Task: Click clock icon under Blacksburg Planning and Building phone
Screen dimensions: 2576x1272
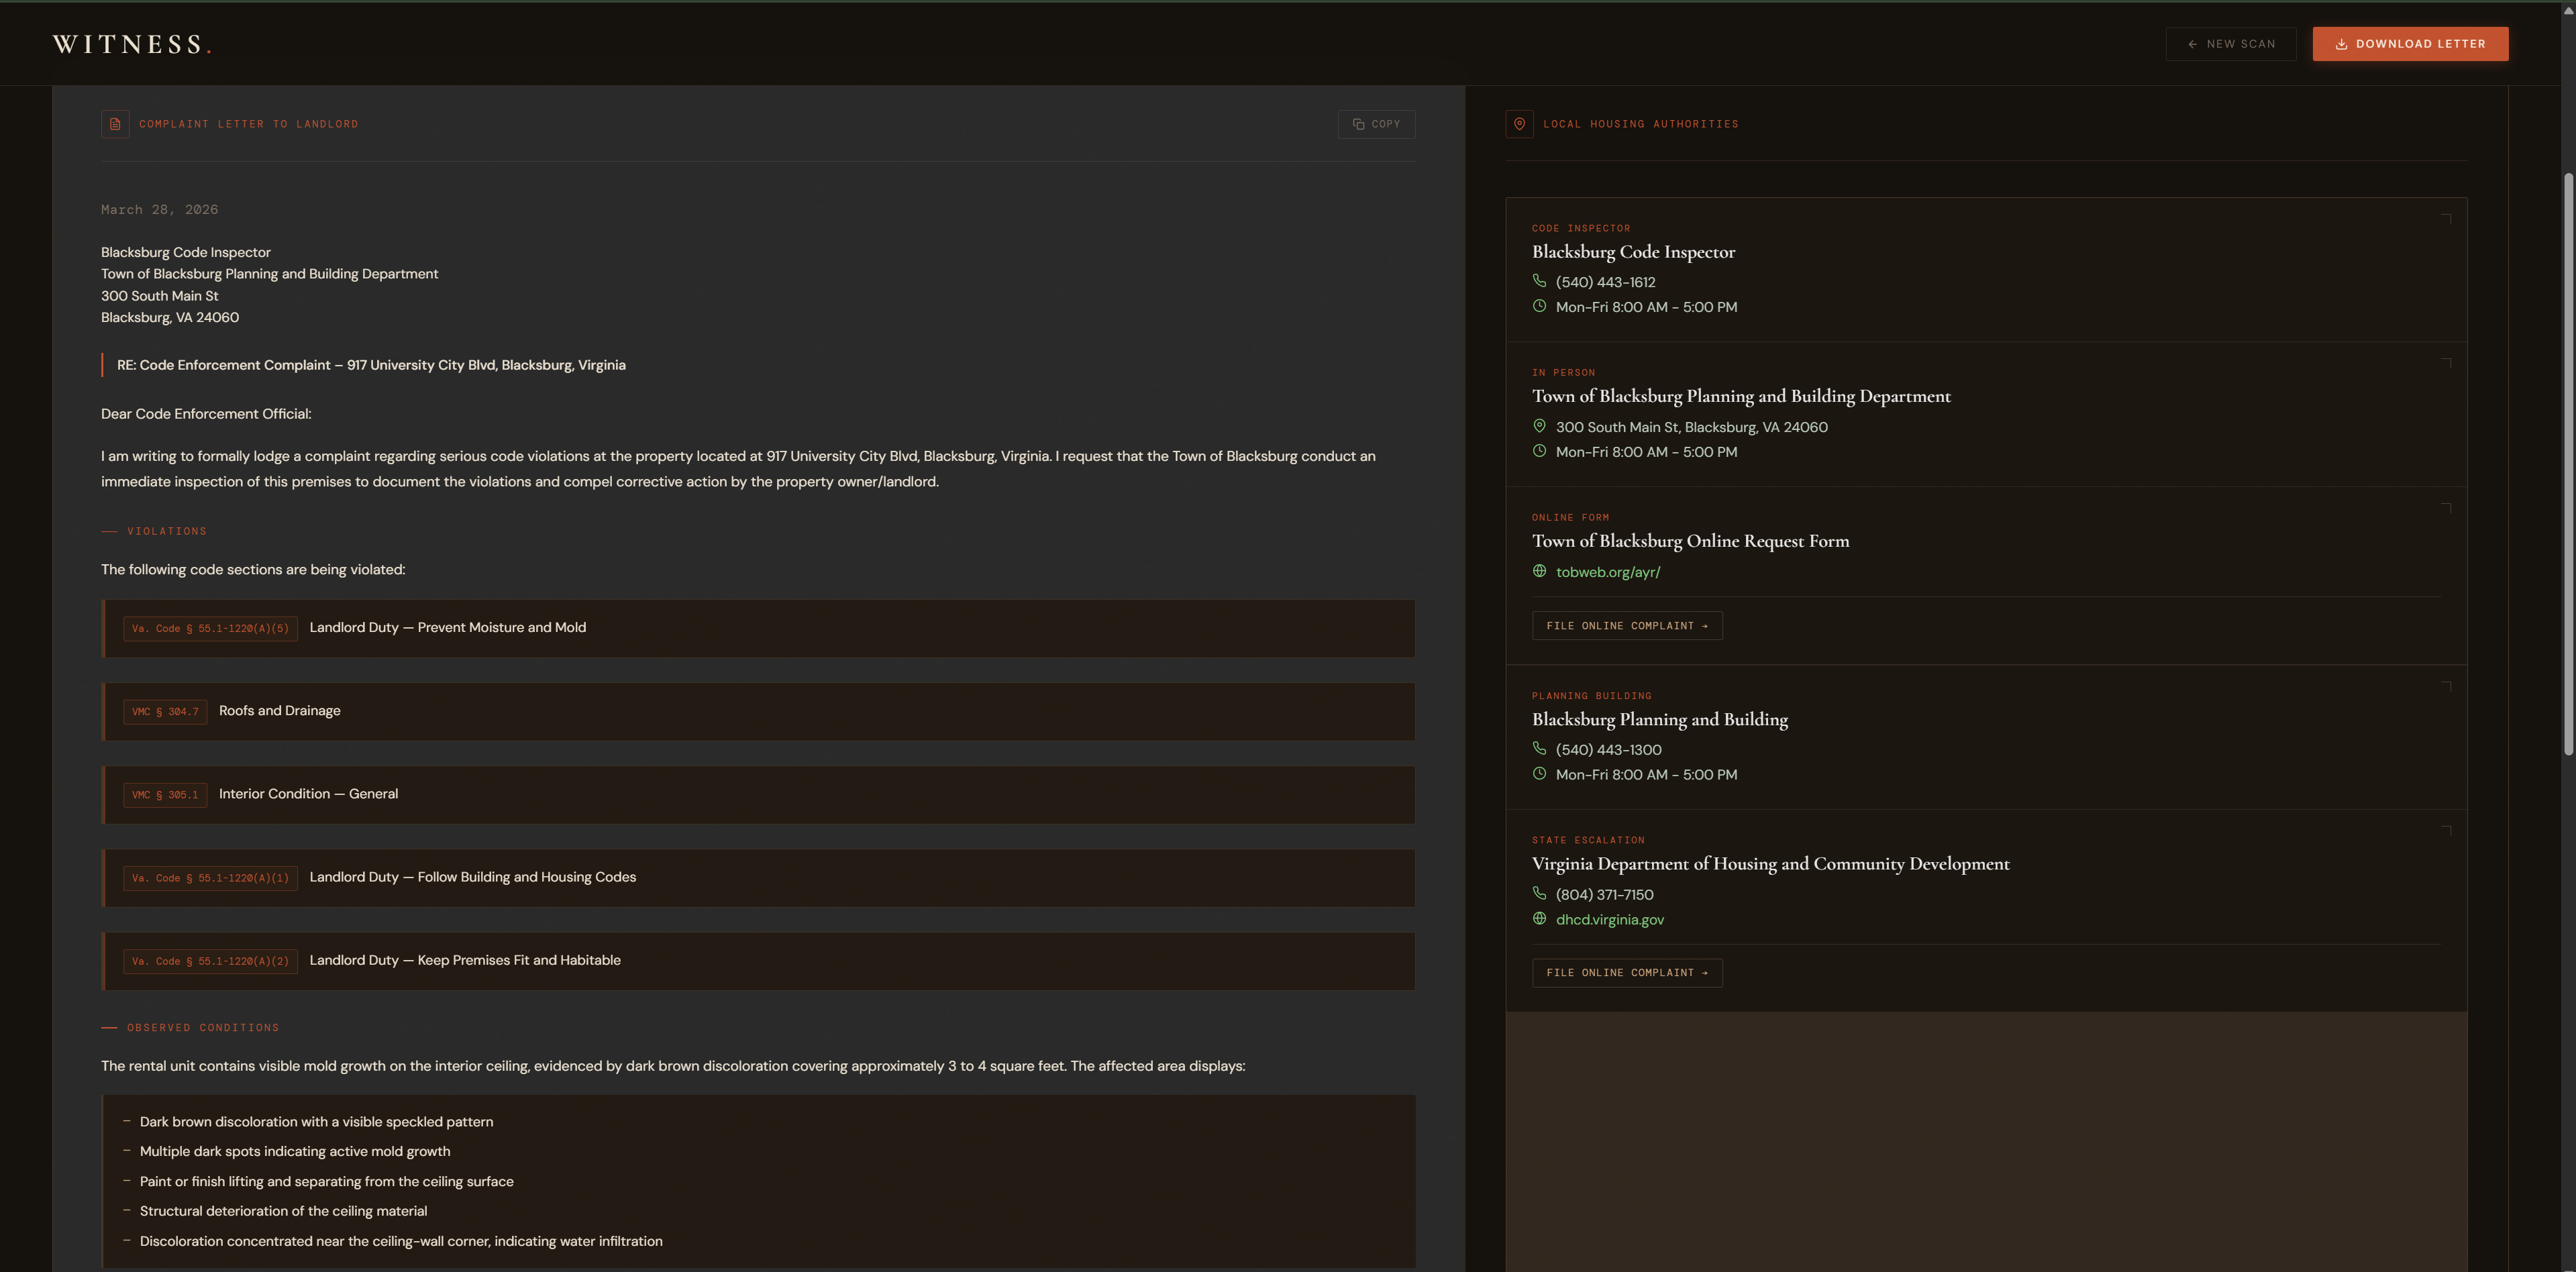Action: pyautogui.click(x=1539, y=773)
